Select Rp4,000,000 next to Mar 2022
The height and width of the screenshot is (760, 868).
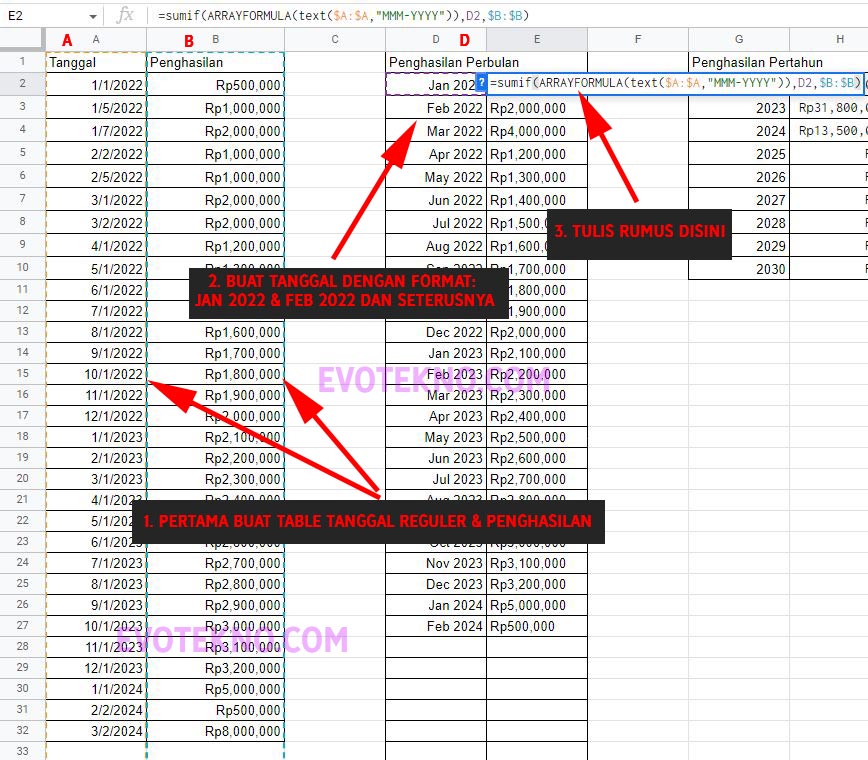pyautogui.click(x=537, y=131)
